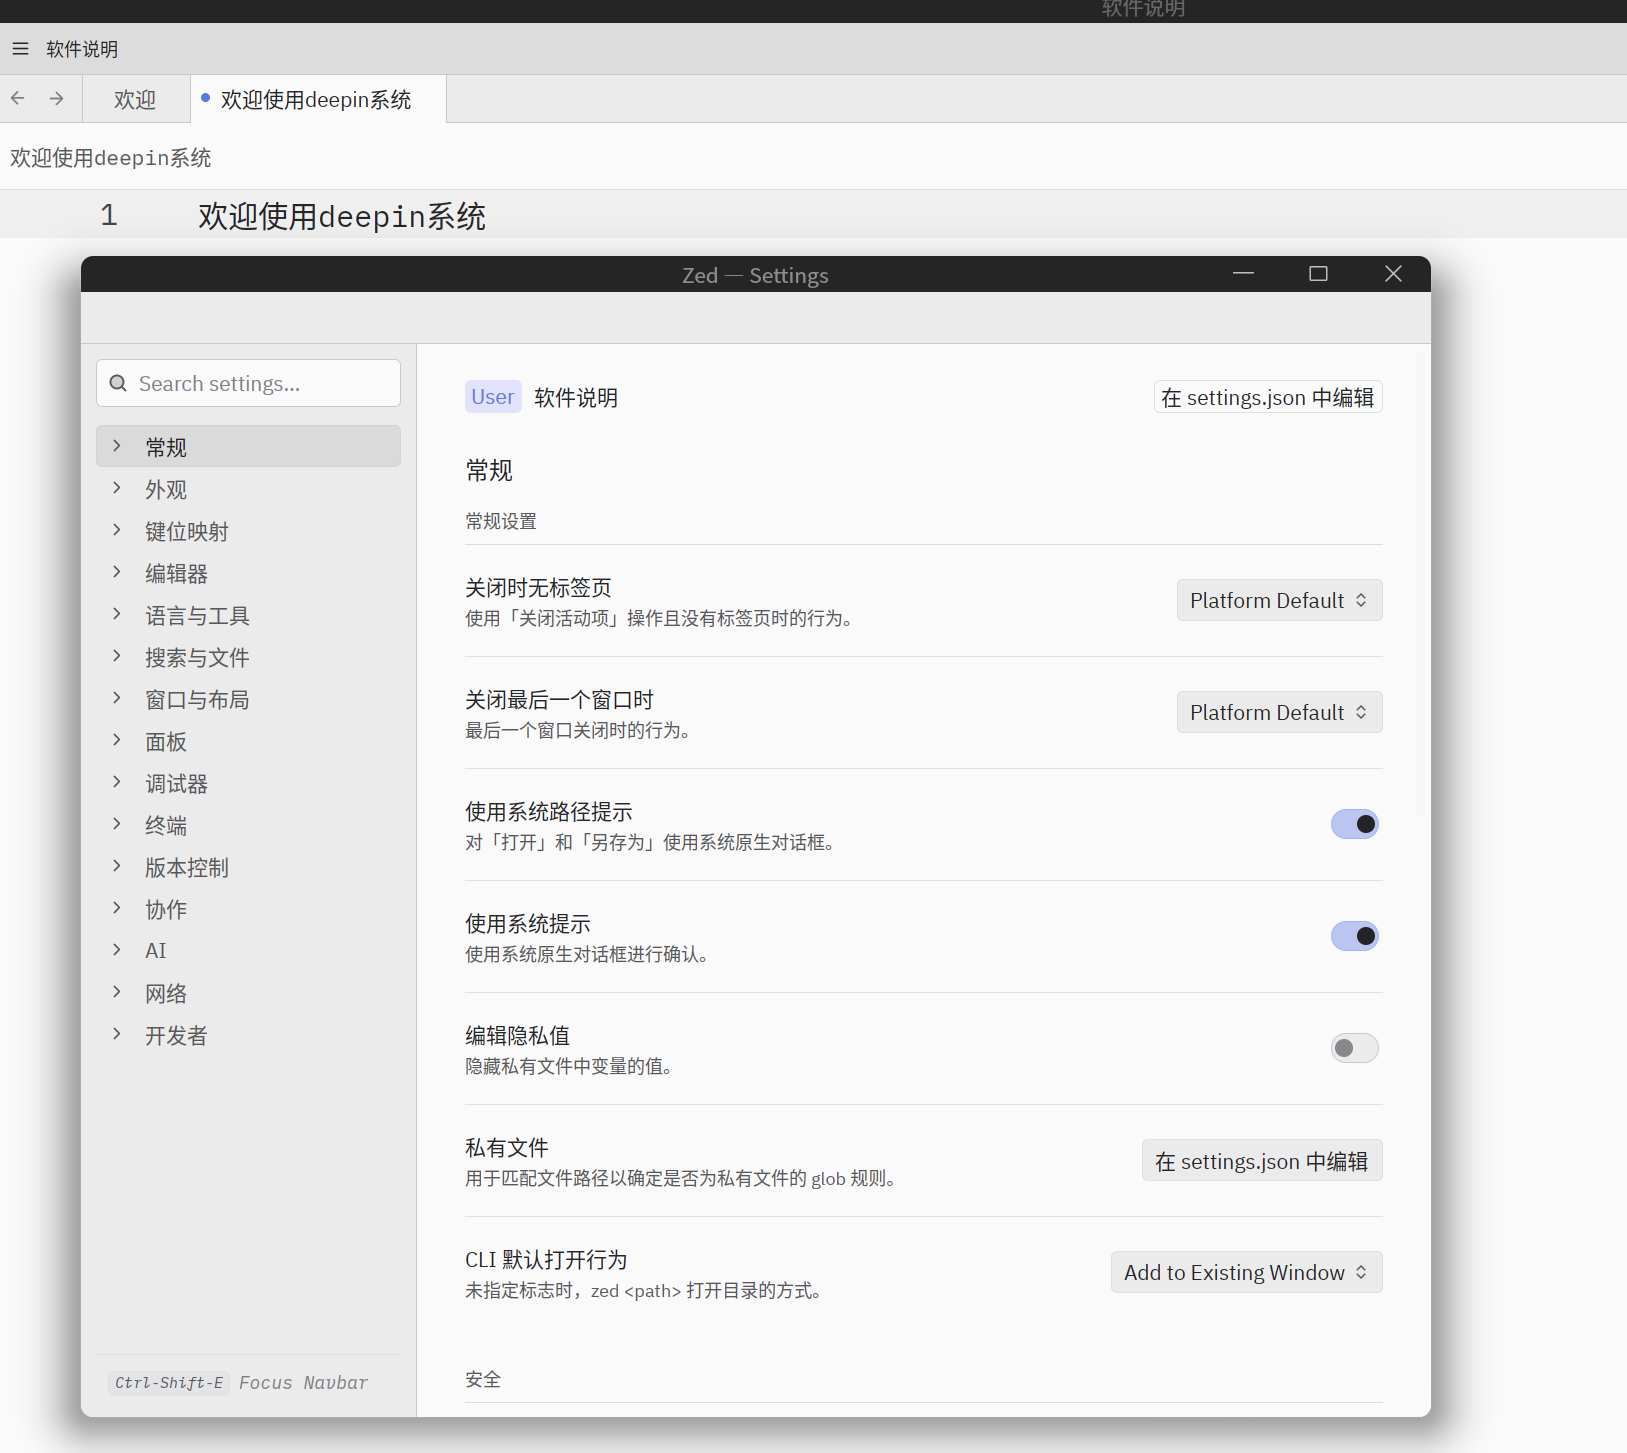Click the search magnifier icon in settings
Screen dimensions: 1627x1453
coord(118,383)
